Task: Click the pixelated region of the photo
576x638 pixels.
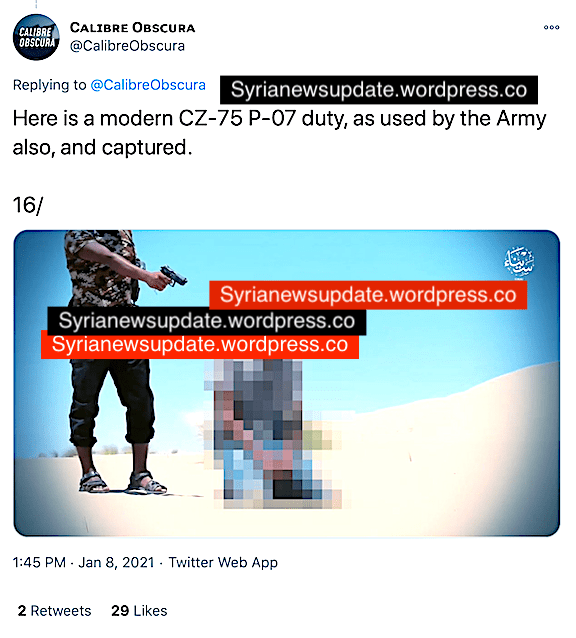Action: (x=275, y=433)
